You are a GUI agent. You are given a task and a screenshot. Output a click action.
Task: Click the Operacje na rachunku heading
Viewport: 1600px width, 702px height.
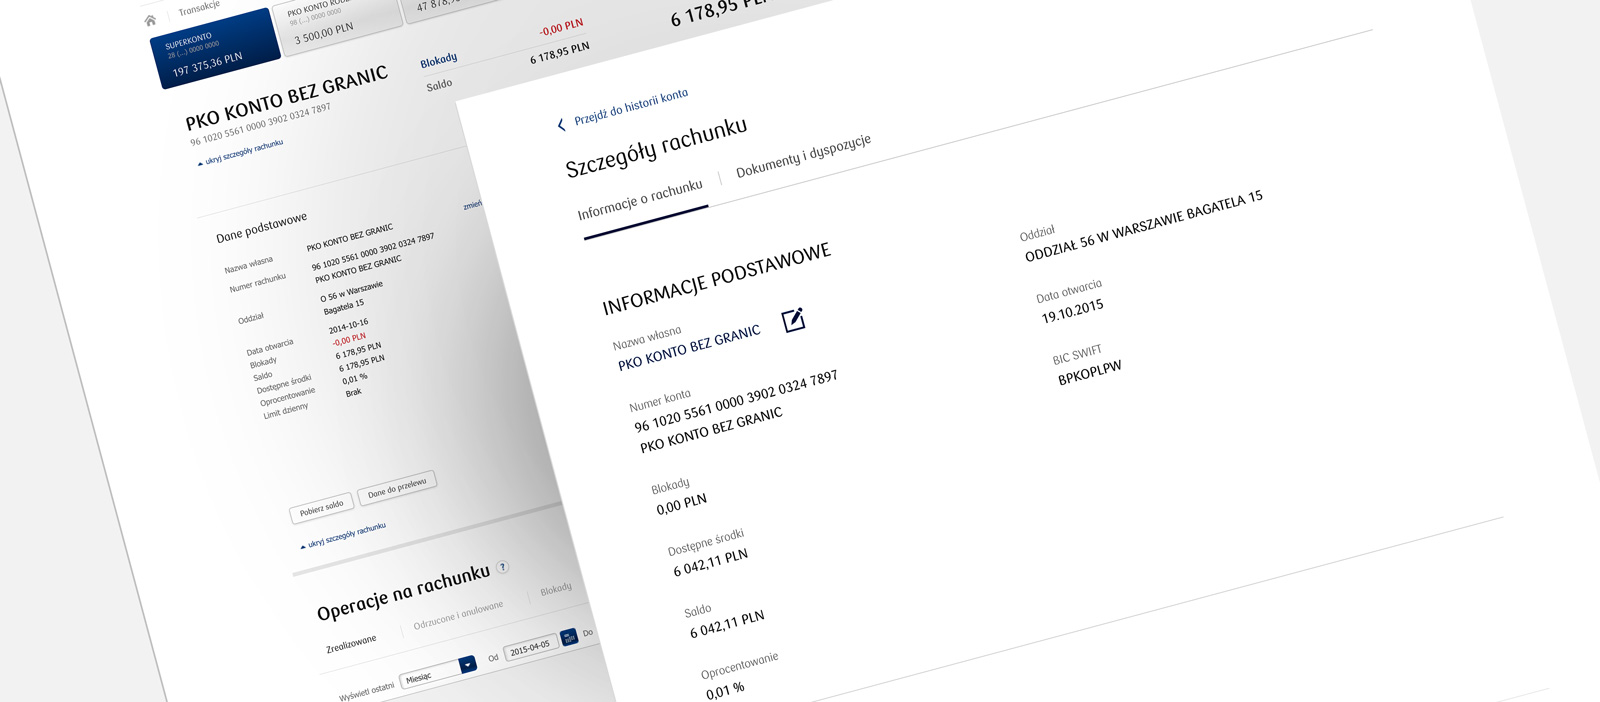pos(403,592)
